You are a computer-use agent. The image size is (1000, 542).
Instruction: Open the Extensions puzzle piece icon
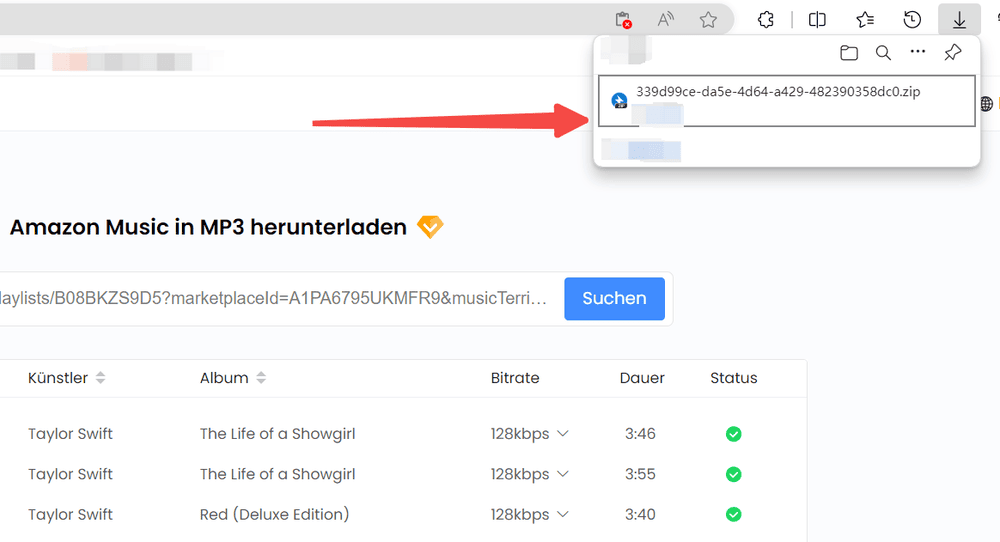click(766, 20)
